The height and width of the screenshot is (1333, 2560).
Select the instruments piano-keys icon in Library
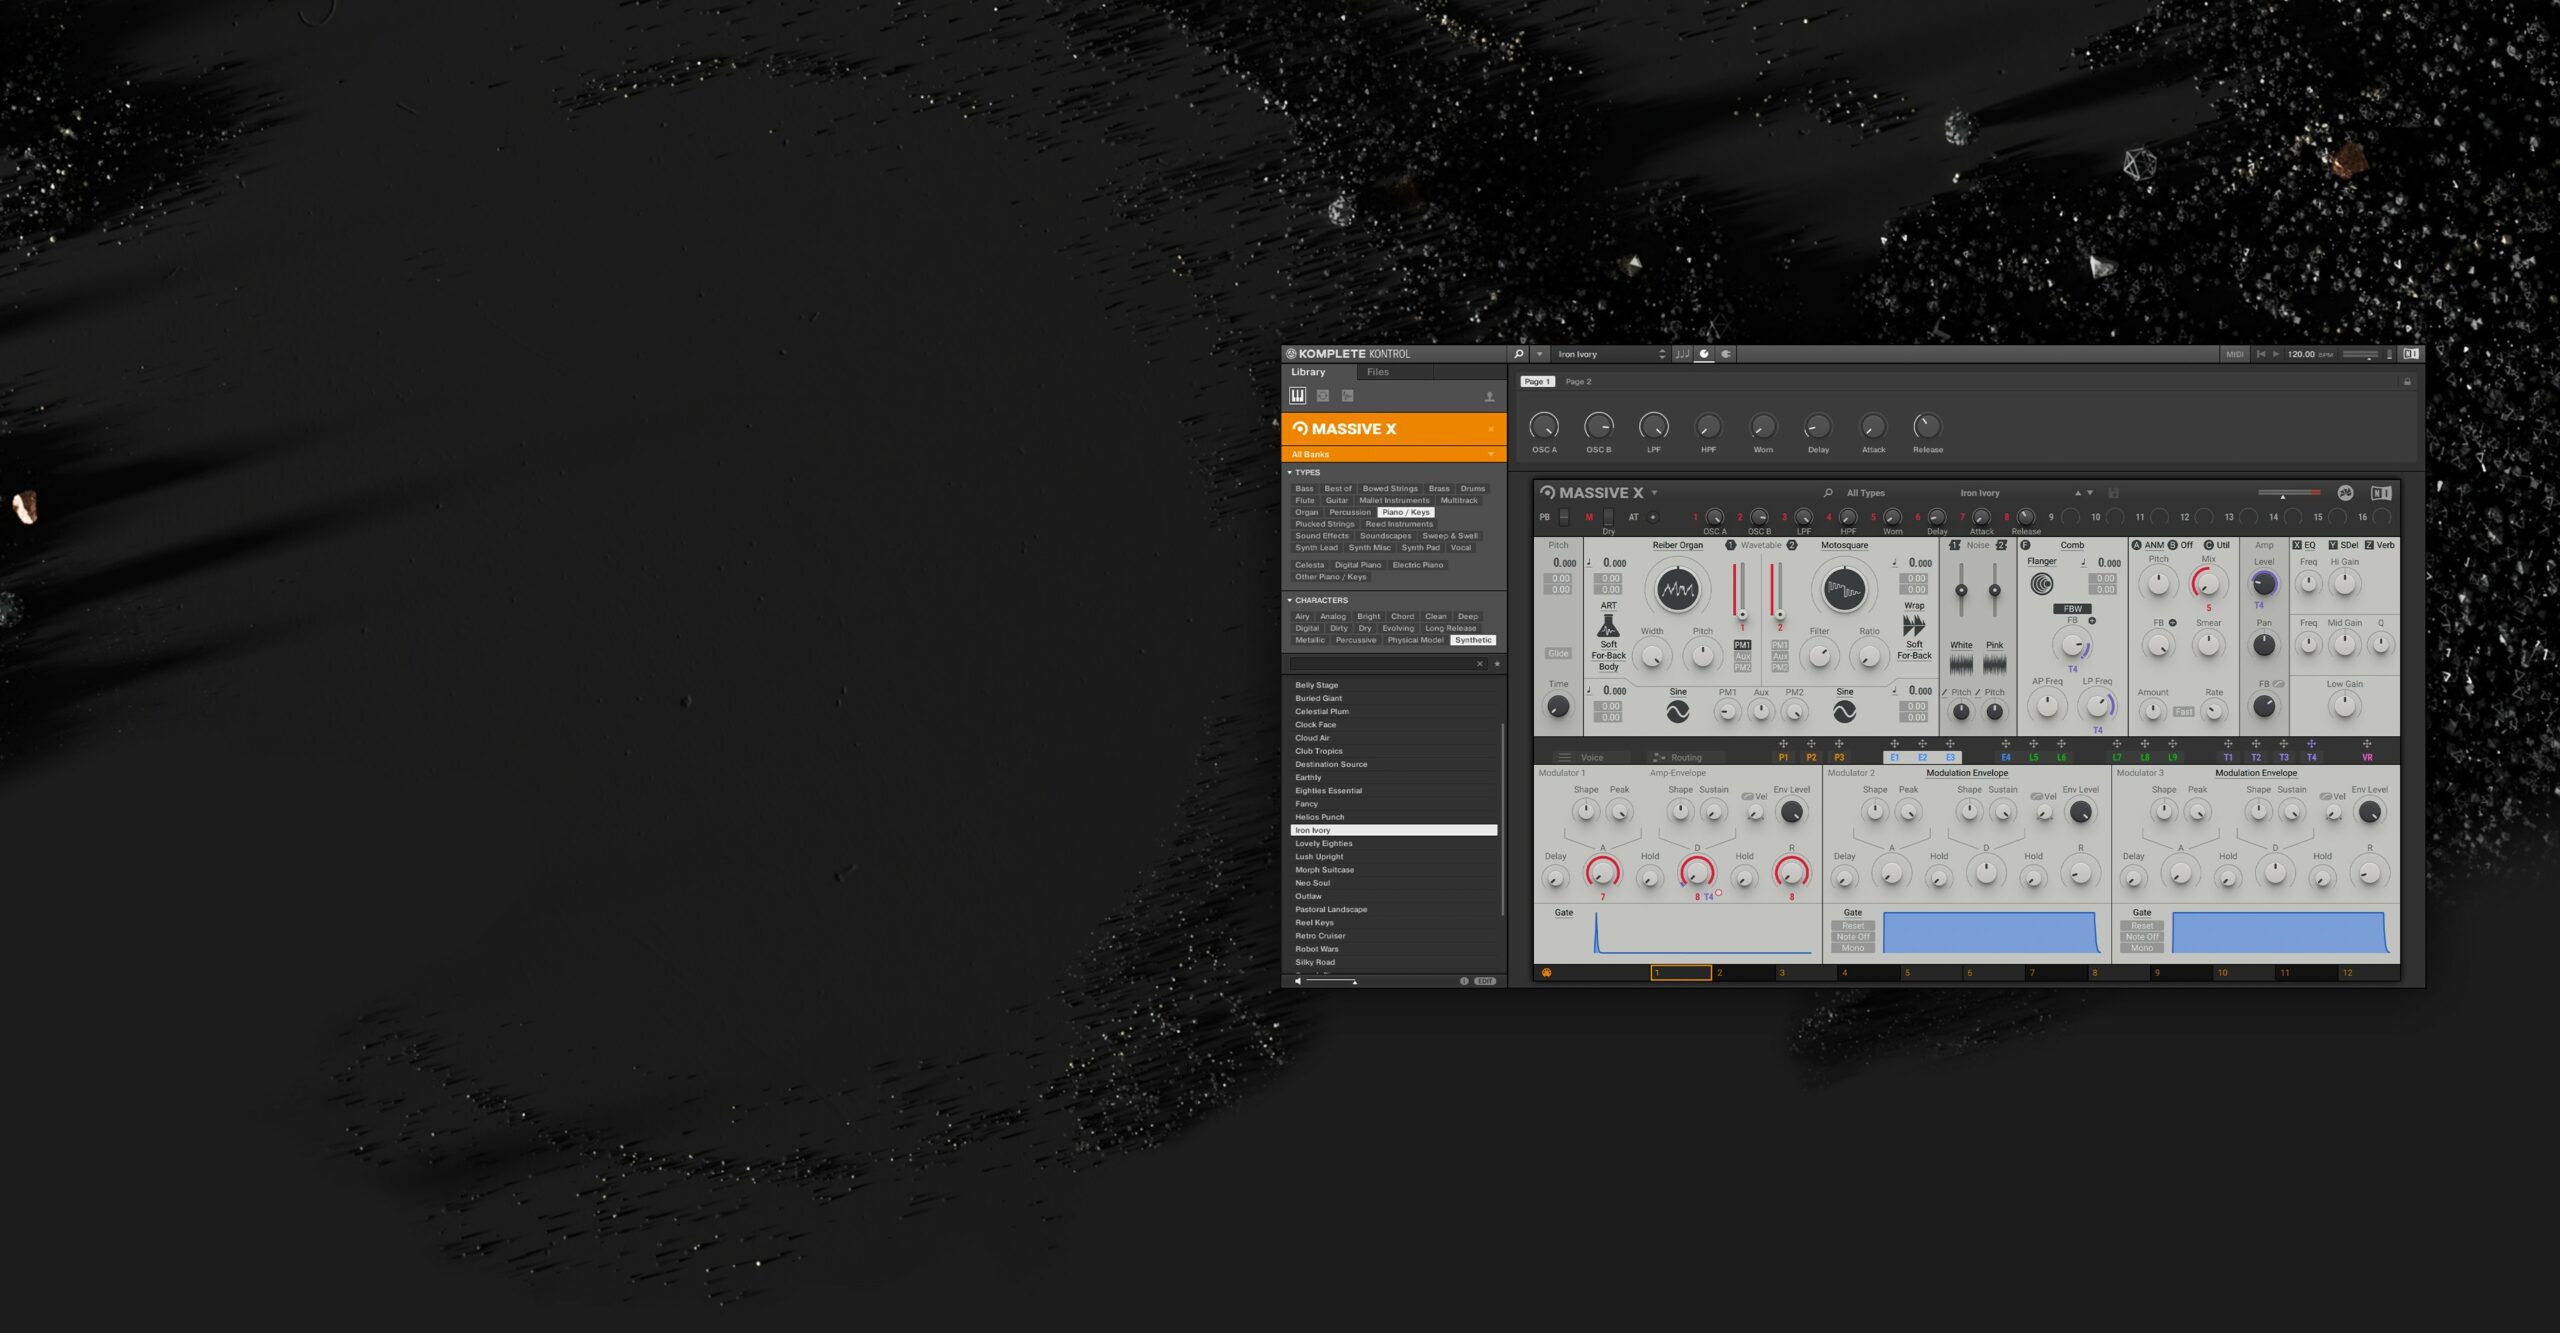1297,396
